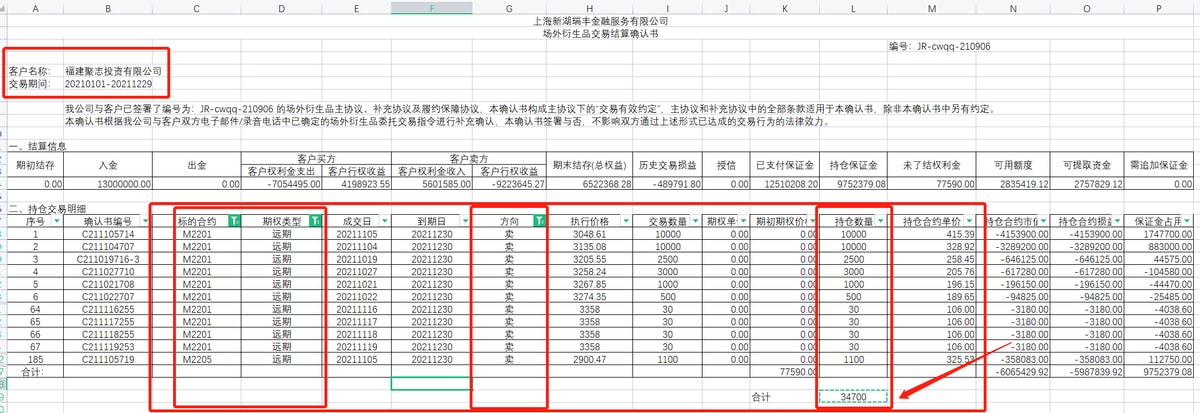Screen dimensions: 1200x413
Task: Select column header L
Action: point(852,7)
